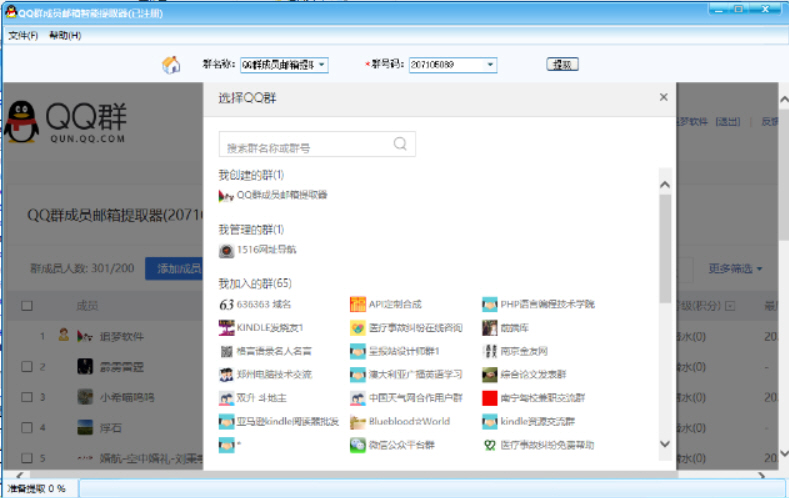Open the 群名称 dropdown list
789x498 pixels.
[322, 65]
